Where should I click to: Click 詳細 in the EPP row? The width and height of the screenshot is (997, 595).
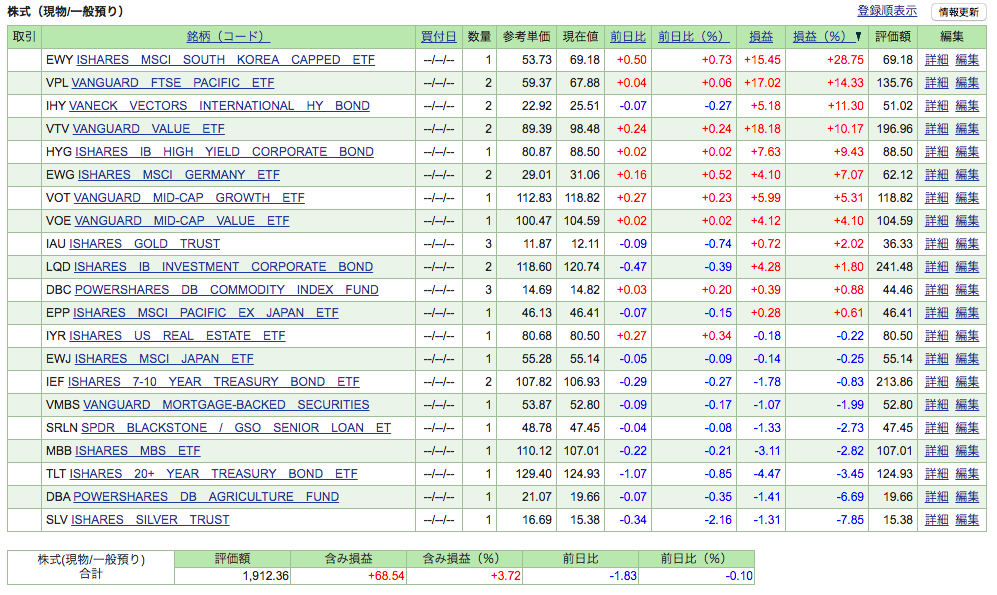937,313
